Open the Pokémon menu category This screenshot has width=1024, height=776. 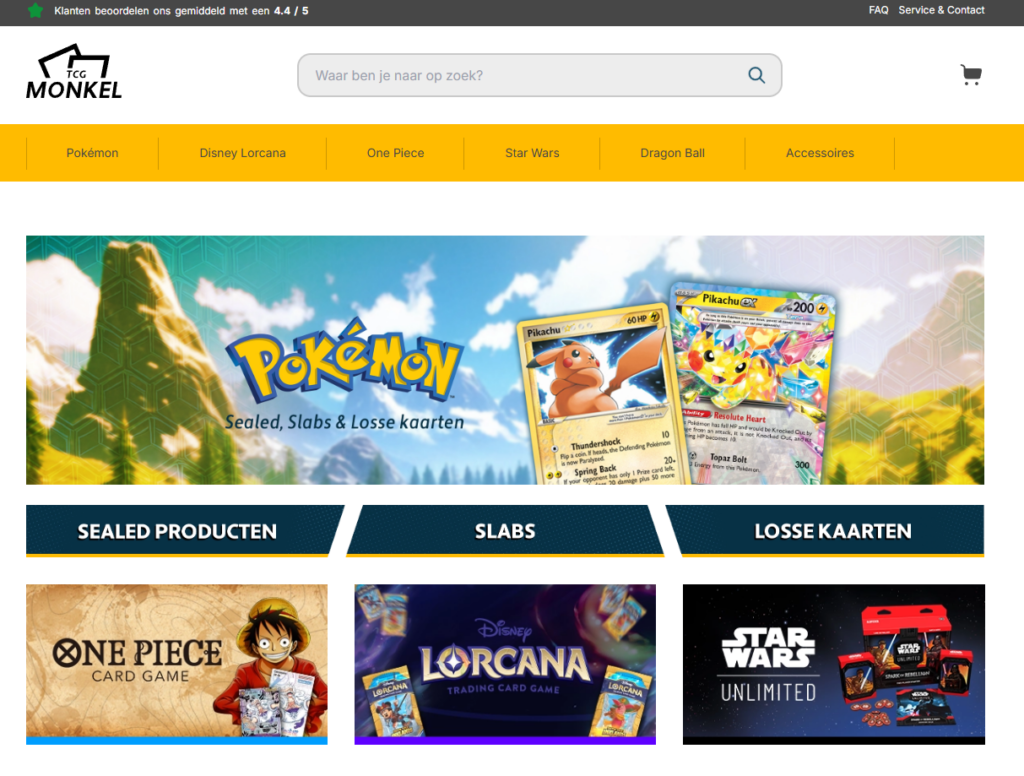[92, 153]
